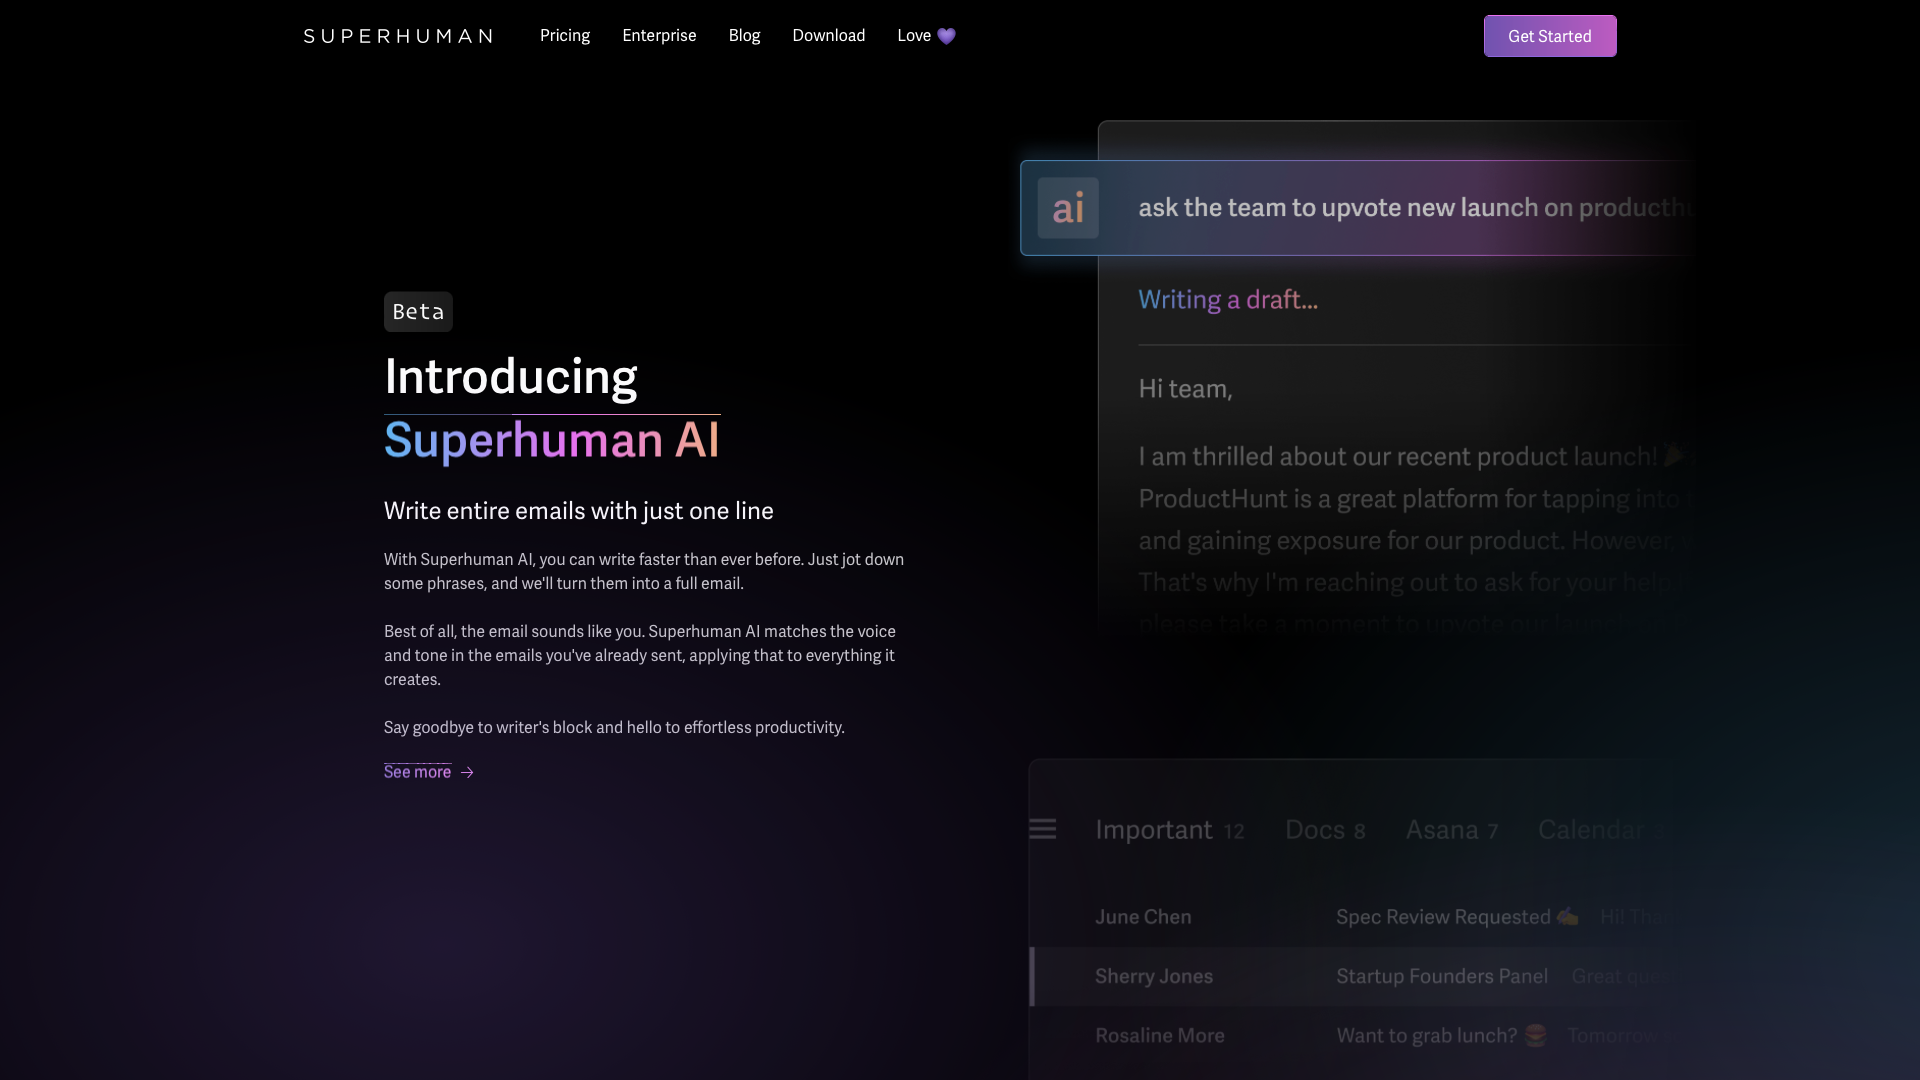Click the Beta badge
The image size is (1920, 1080).
point(418,312)
